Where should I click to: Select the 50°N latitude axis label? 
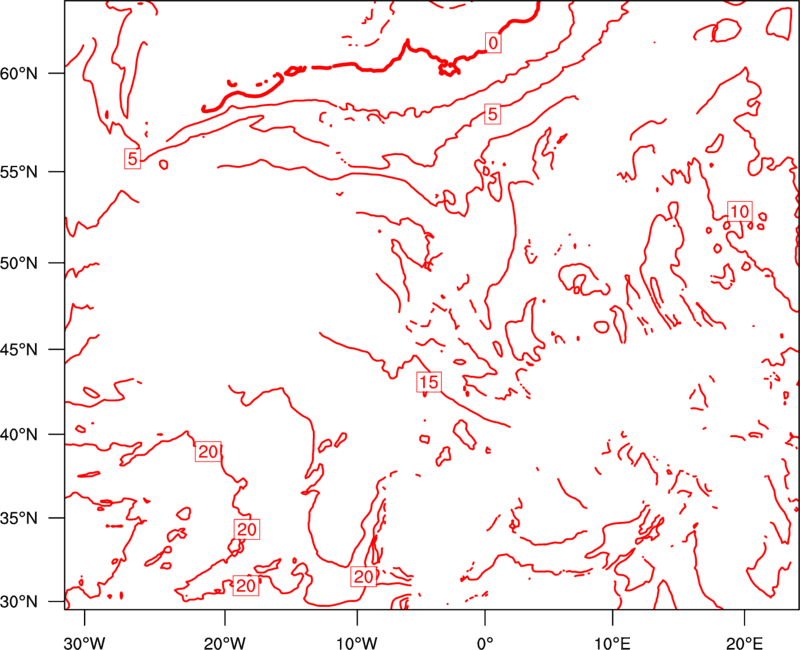point(19,263)
